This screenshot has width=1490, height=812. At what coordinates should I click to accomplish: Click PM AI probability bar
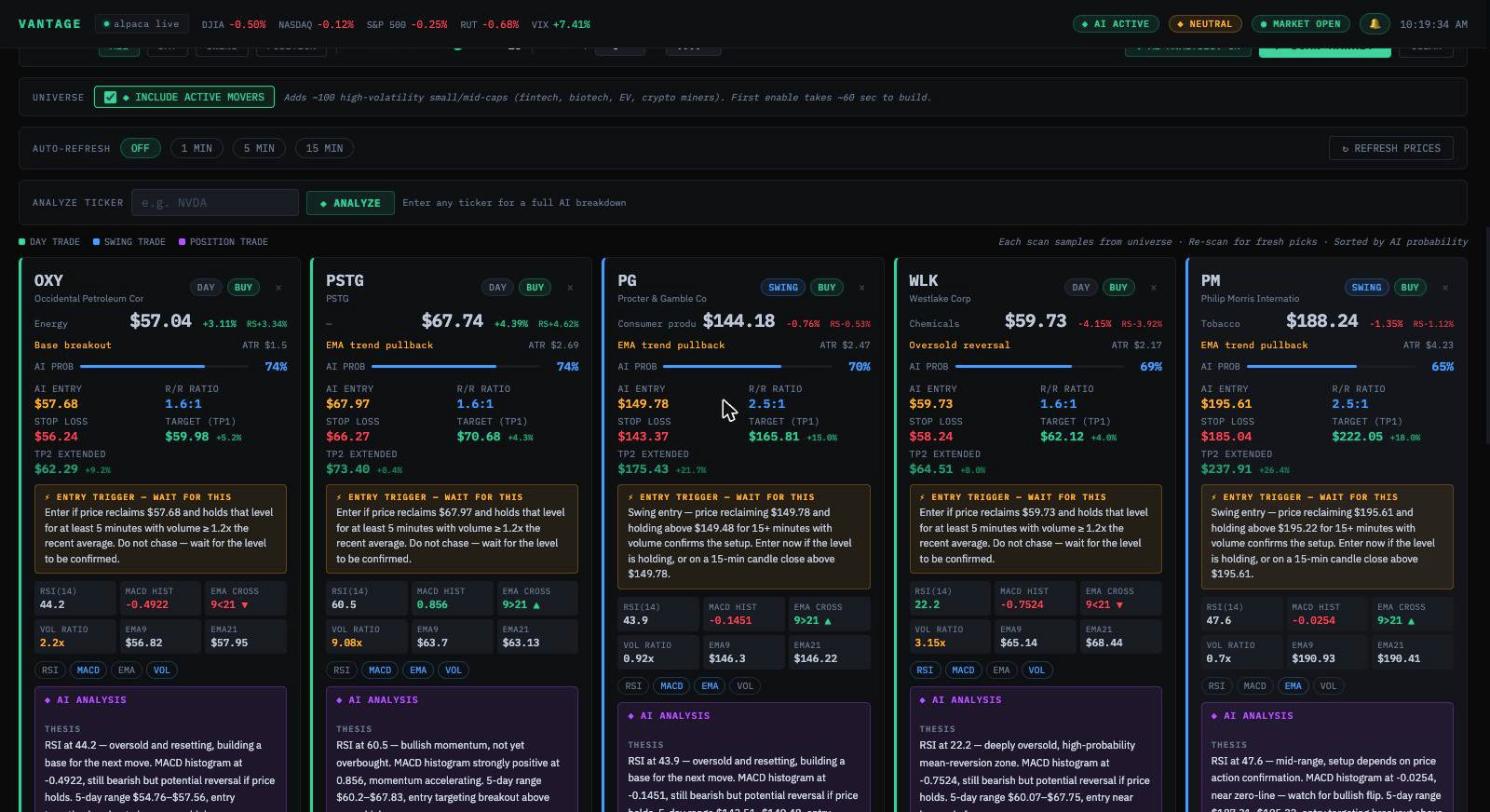(x=1331, y=367)
